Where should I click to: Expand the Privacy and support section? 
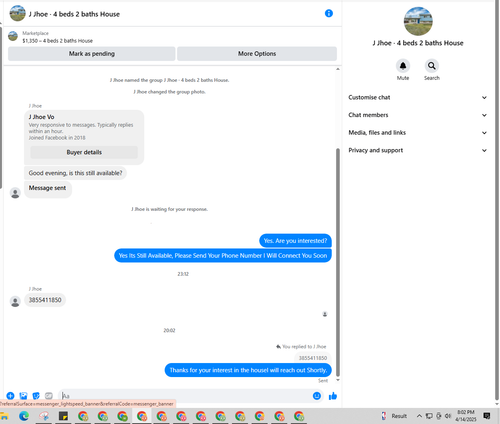click(418, 150)
